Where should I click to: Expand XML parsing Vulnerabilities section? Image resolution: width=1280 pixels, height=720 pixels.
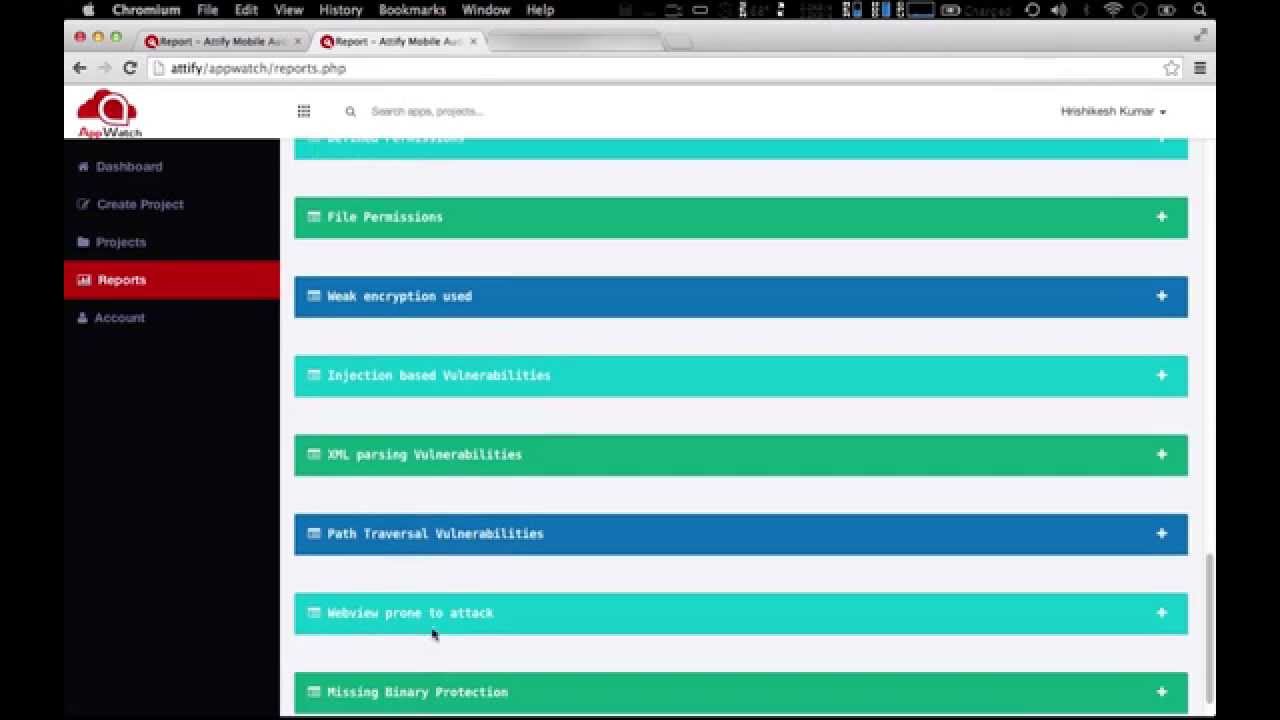tap(1162, 454)
